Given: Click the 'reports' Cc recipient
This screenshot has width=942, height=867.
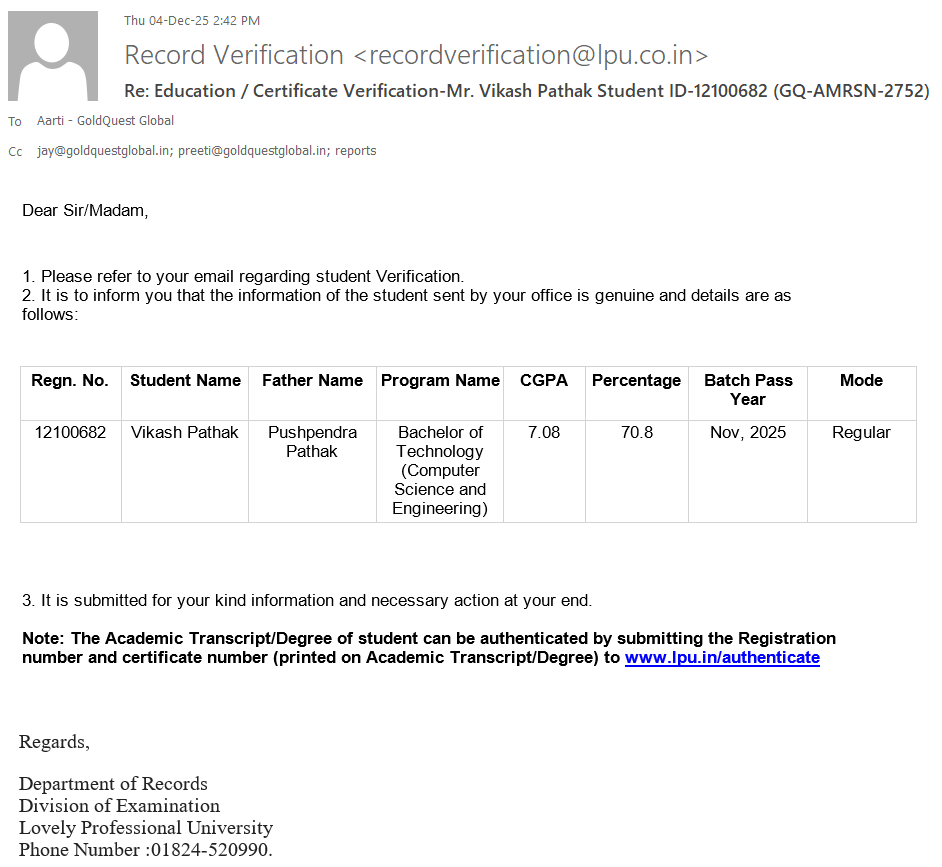Looking at the screenshot, I should click(356, 151).
